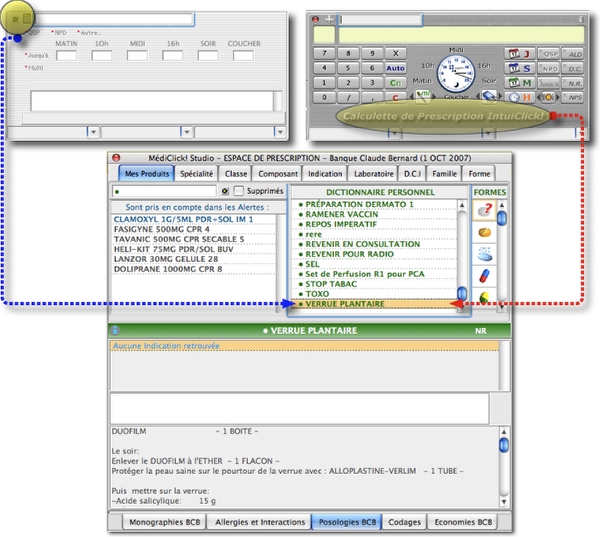Click the M month calendar button
This screenshot has height=537, width=600.
point(520,83)
